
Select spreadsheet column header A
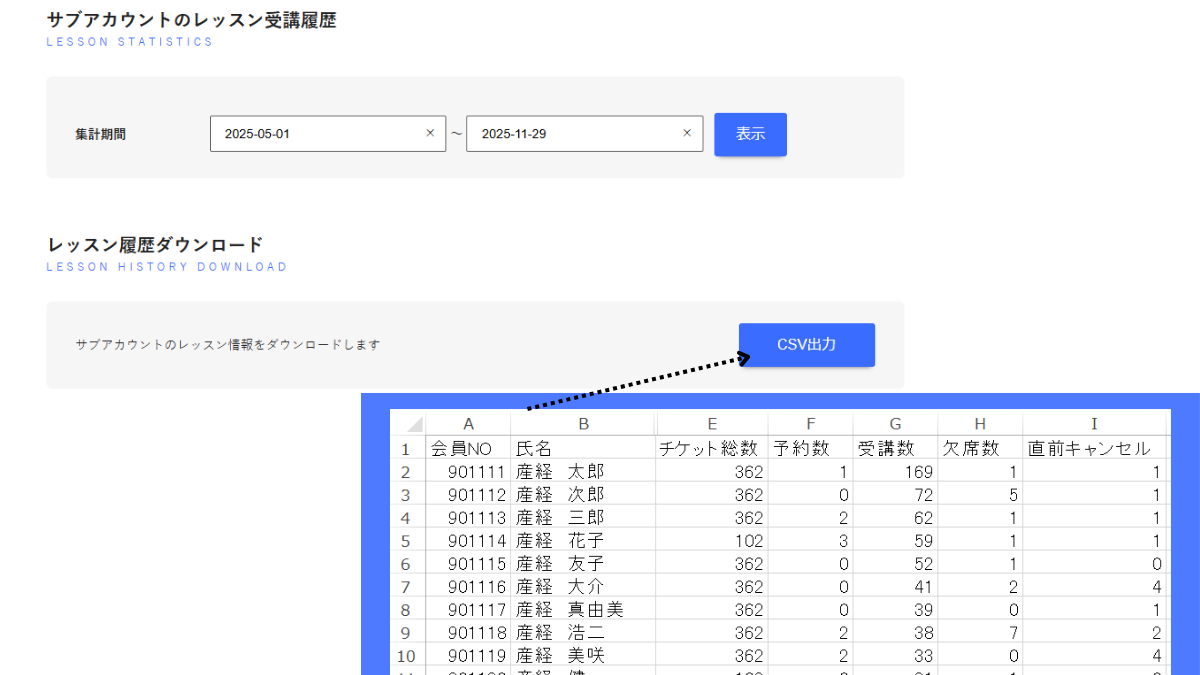[x=468, y=422]
